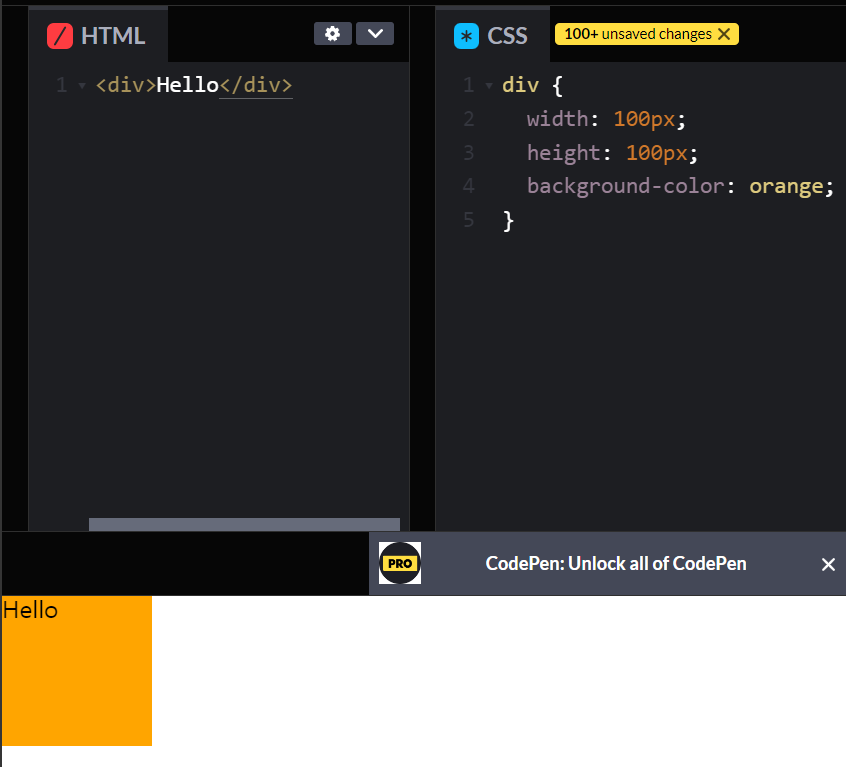Open the Unlock all of CodePen link
This screenshot has width=846, height=767.
pyautogui.click(x=616, y=564)
